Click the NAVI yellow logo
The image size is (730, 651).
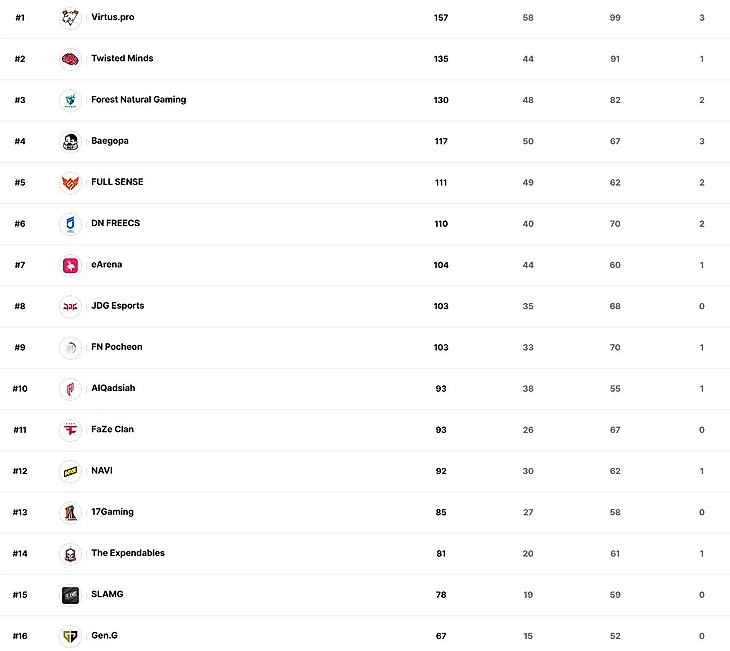tap(70, 471)
